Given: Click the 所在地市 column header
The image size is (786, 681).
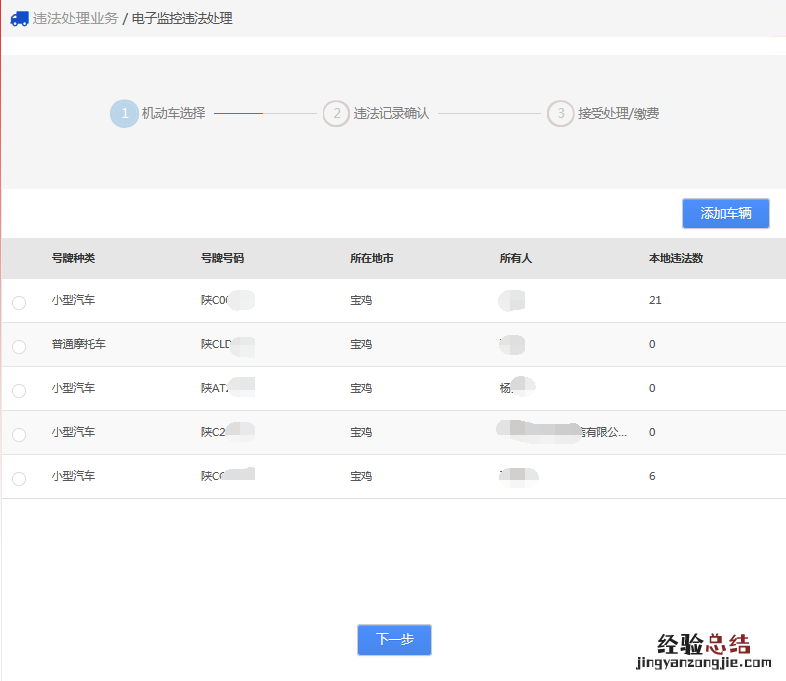Looking at the screenshot, I should pos(372,258).
